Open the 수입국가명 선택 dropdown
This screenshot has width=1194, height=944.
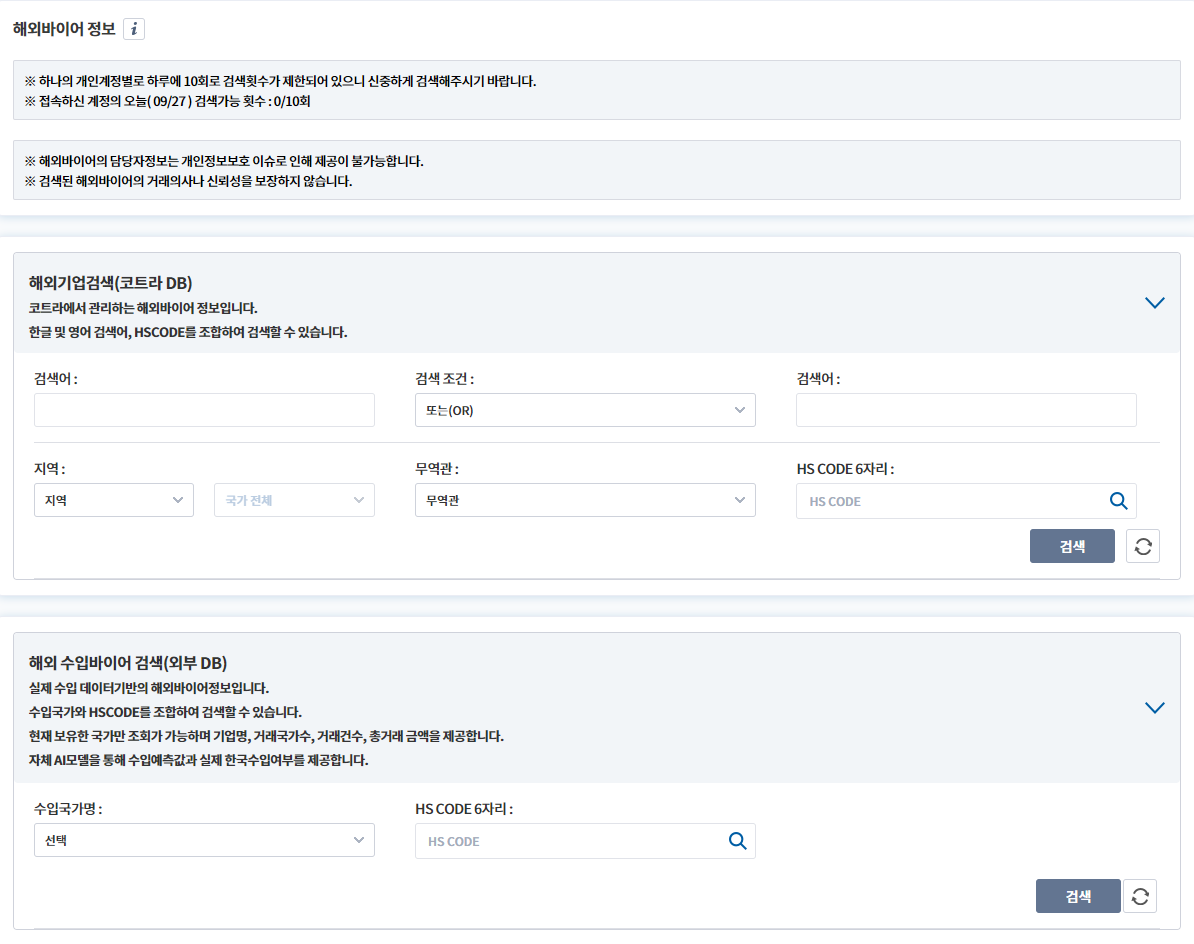tap(204, 840)
